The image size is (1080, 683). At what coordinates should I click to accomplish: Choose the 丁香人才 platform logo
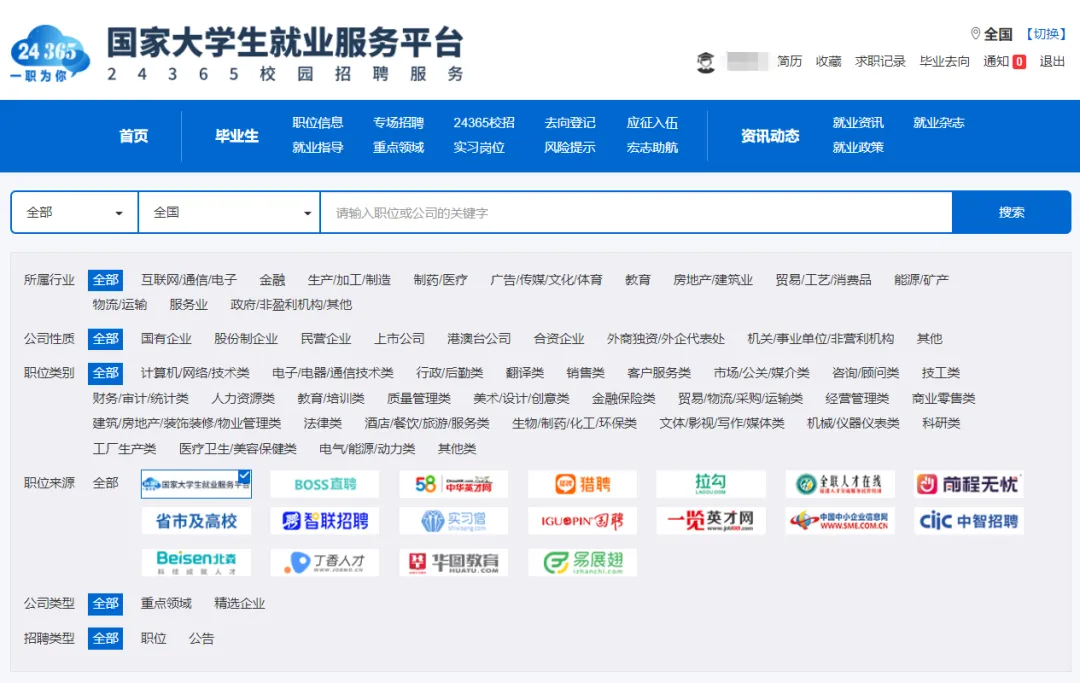click(324, 561)
